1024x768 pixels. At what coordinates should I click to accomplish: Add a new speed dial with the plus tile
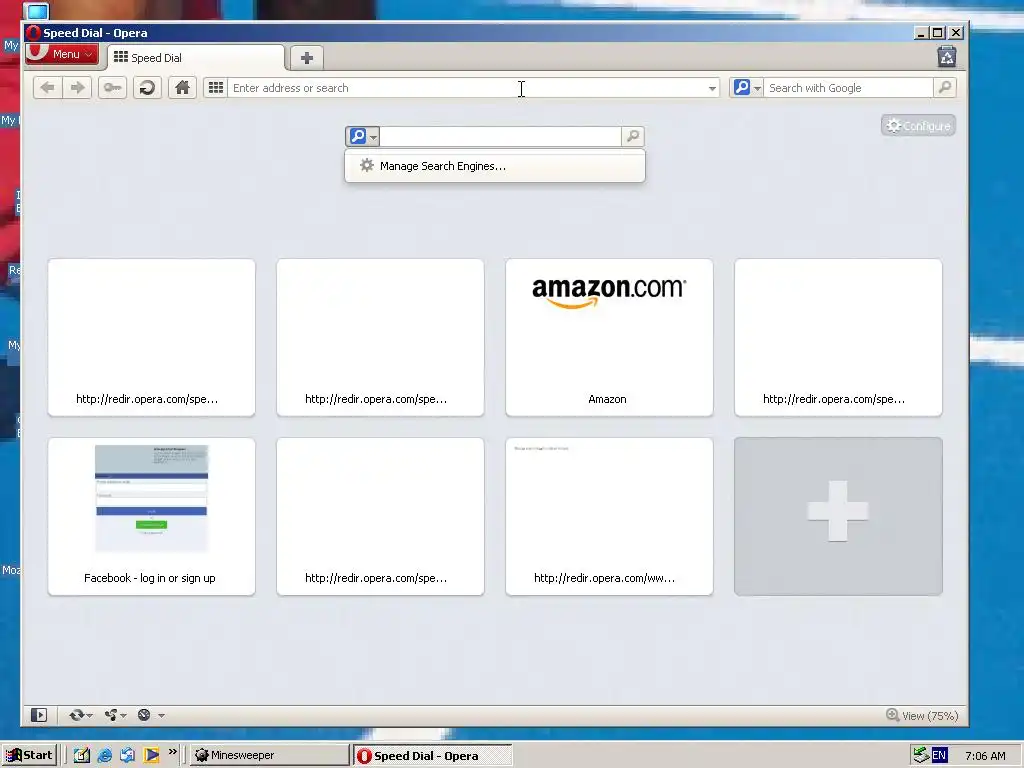coord(838,516)
